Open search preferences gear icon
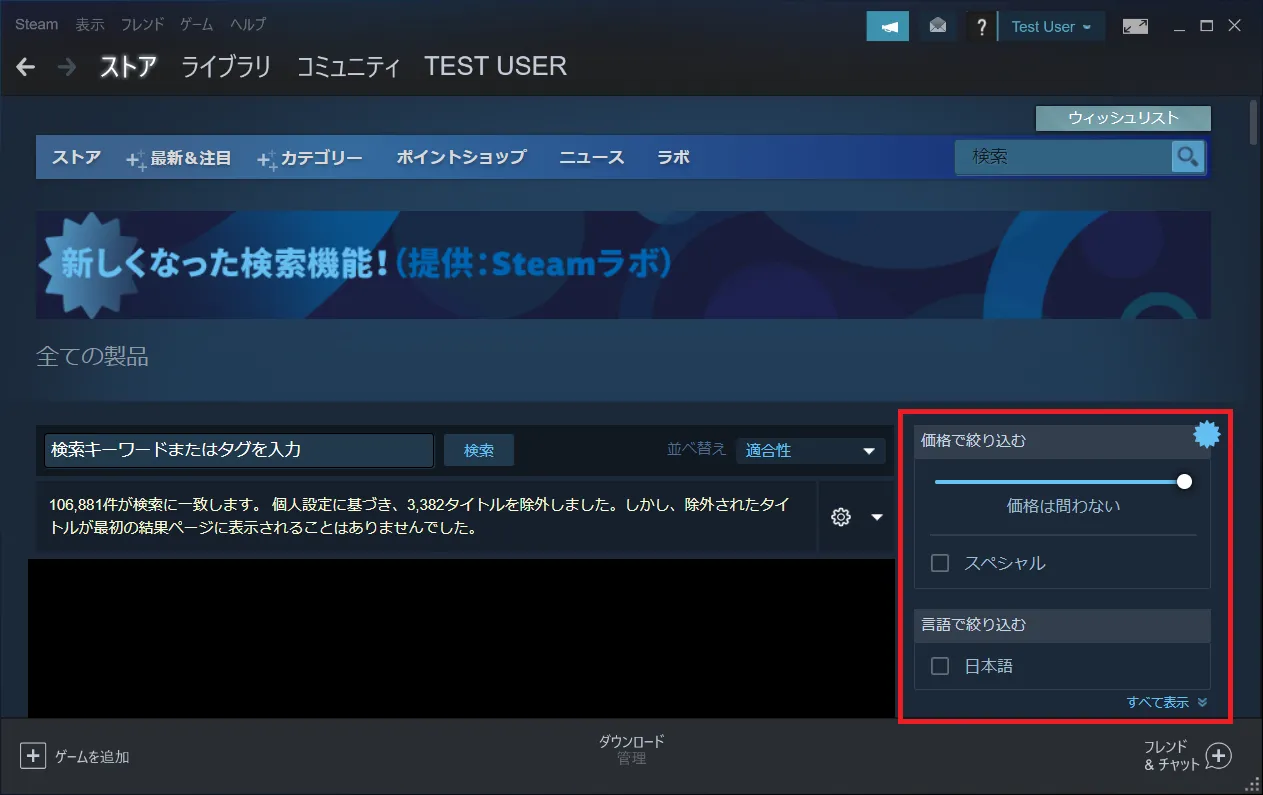This screenshot has width=1263, height=795. click(841, 517)
